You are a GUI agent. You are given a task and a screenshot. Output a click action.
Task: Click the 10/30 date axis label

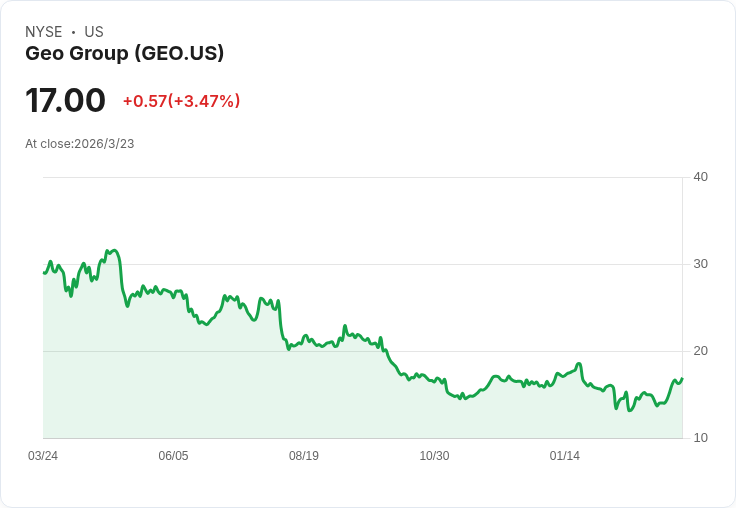click(x=434, y=455)
